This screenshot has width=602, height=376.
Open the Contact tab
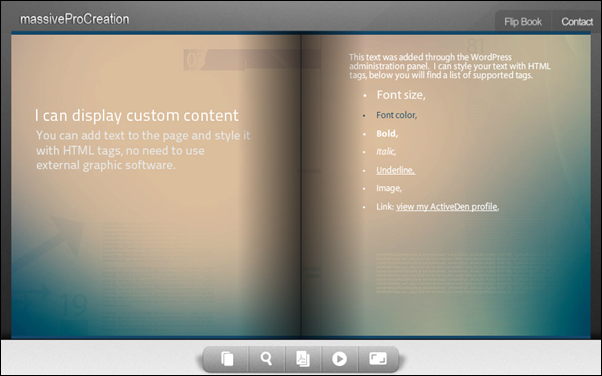coord(577,22)
